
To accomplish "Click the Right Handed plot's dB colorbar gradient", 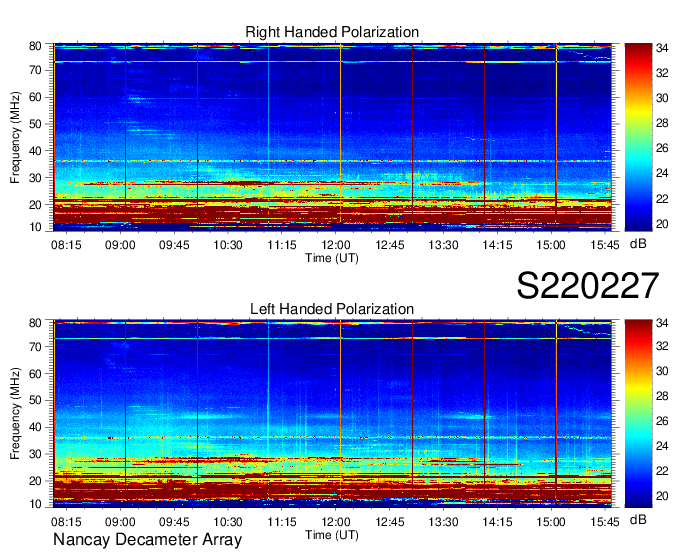I will 638,137.
